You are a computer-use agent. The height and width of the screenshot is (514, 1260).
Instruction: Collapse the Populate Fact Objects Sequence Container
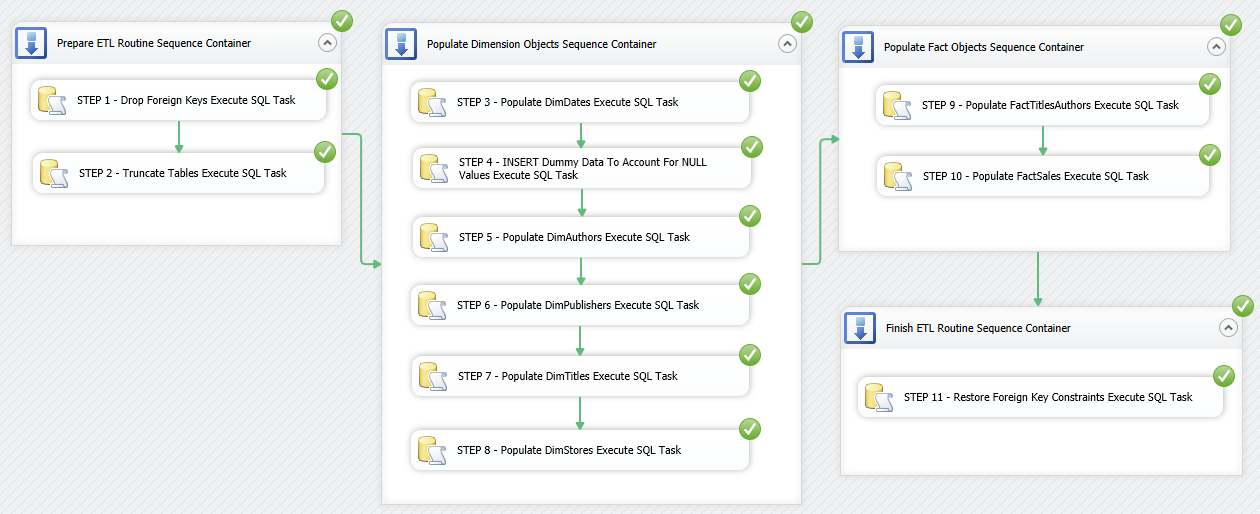tap(1216, 46)
